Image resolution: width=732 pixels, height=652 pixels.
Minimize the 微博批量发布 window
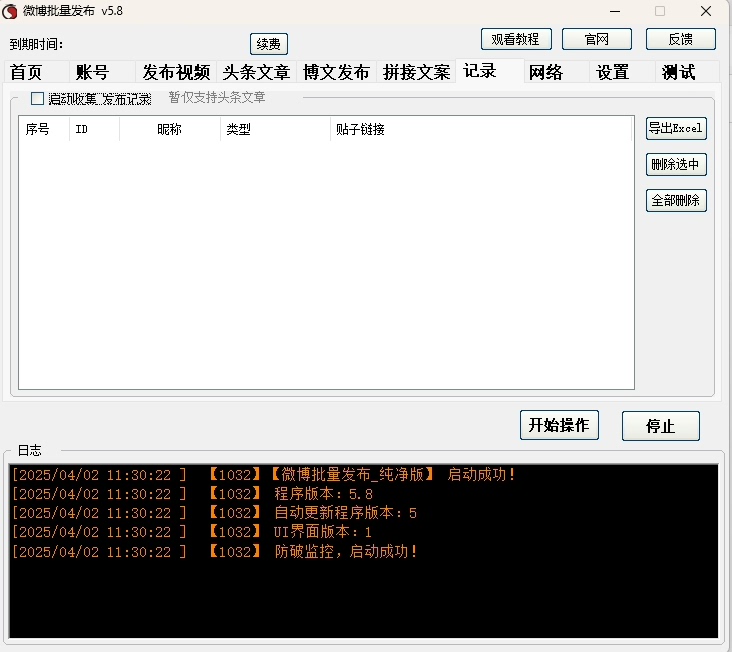click(615, 11)
